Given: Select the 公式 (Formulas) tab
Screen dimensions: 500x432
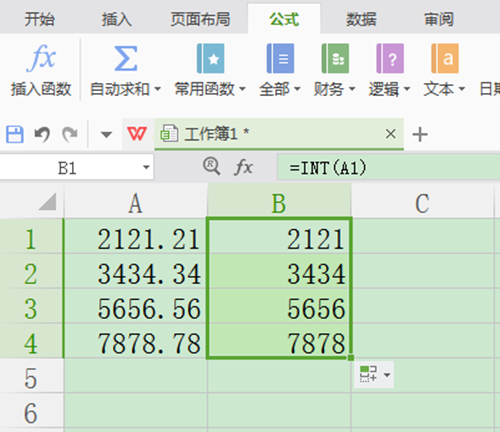Looking at the screenshot, I should [284, 19].
